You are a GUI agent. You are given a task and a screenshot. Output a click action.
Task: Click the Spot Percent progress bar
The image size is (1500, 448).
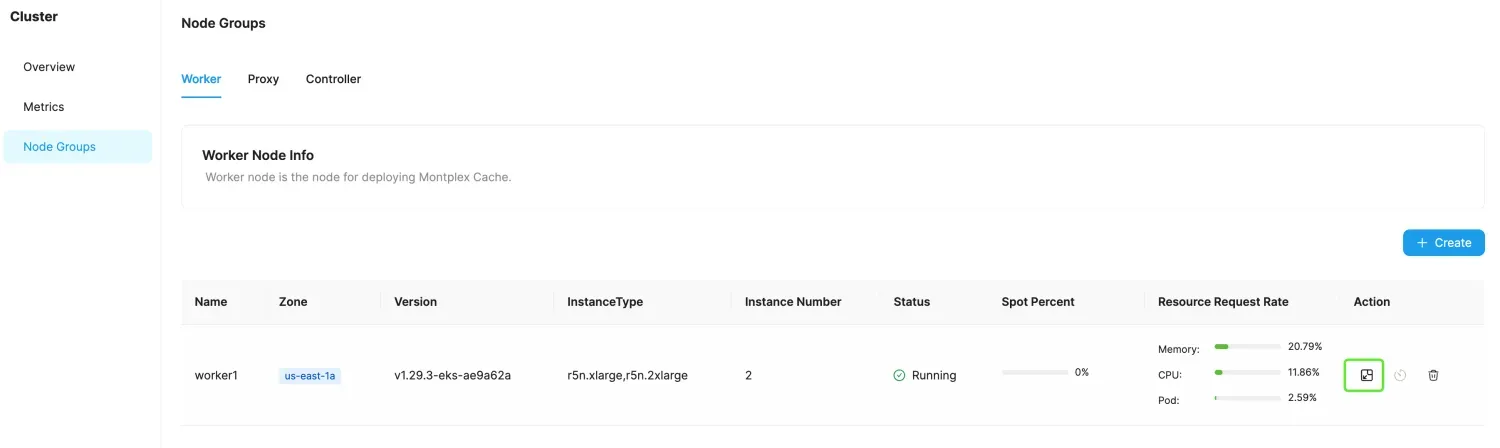(x=1035, y=372)
